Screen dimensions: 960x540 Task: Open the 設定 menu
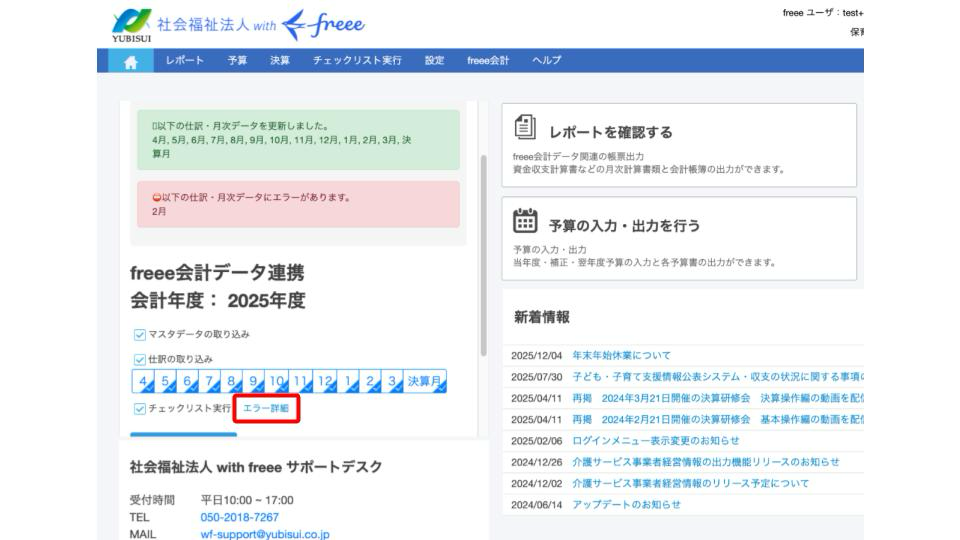(434, 61)
